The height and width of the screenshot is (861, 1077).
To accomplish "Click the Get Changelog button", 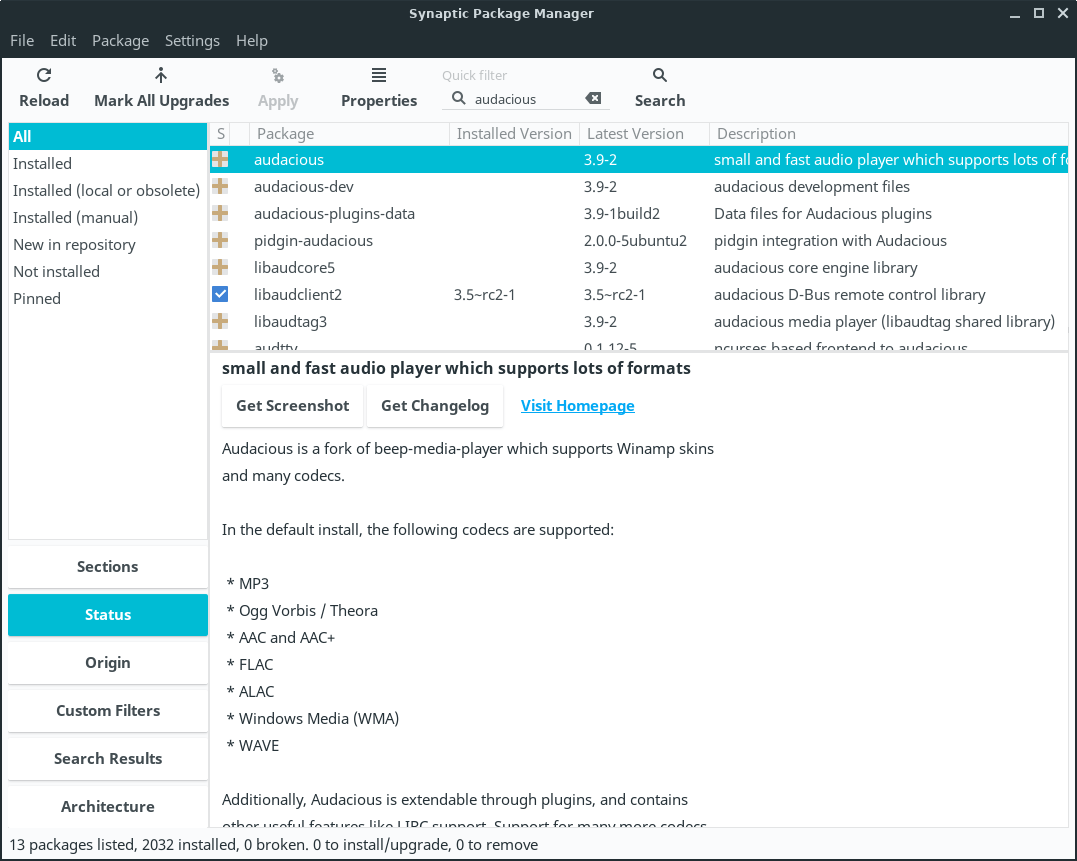I will point(435,406).
